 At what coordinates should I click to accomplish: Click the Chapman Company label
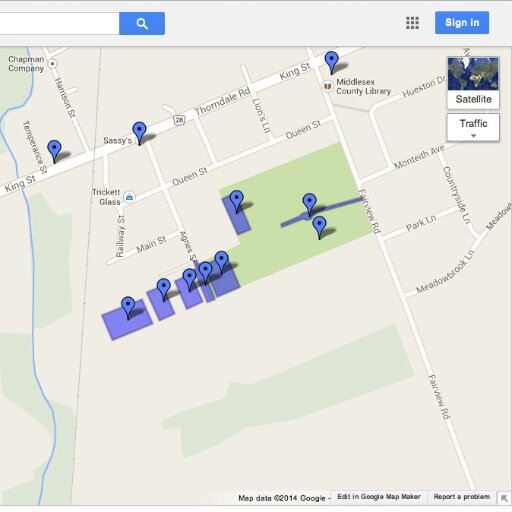26,64
